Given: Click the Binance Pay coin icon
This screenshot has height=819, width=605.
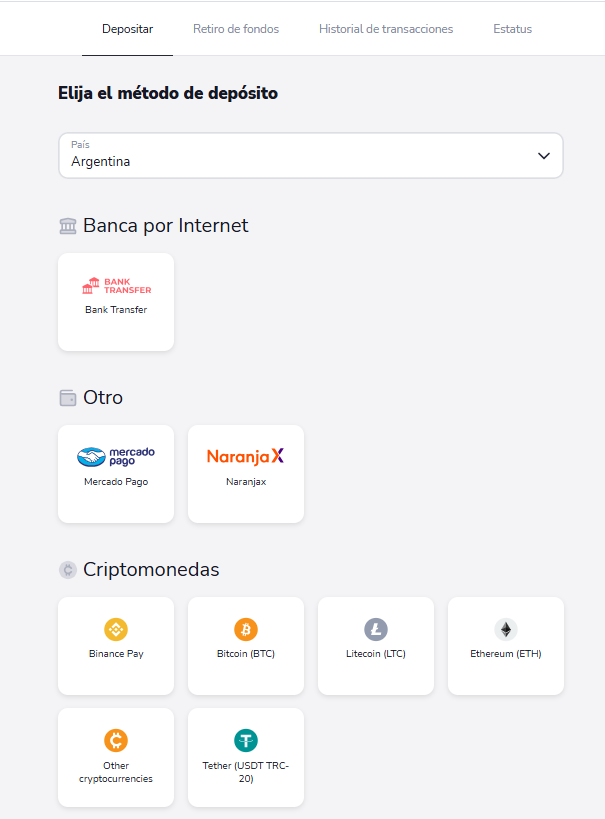Looking at the screenshot, I should tap(116, 629).
